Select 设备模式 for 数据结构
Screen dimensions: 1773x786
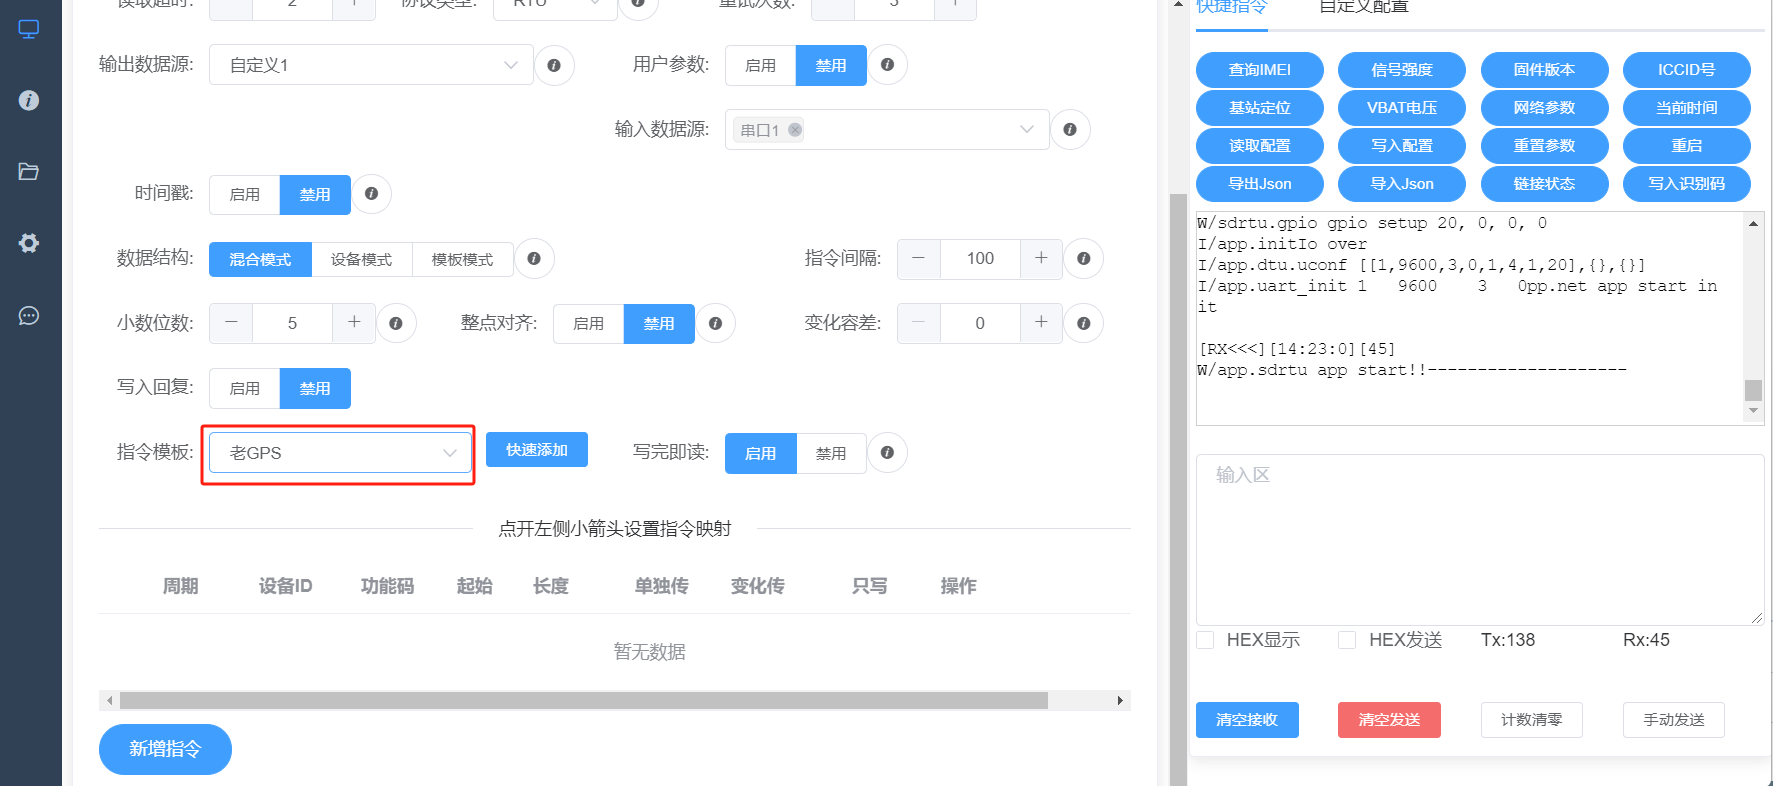362,259
